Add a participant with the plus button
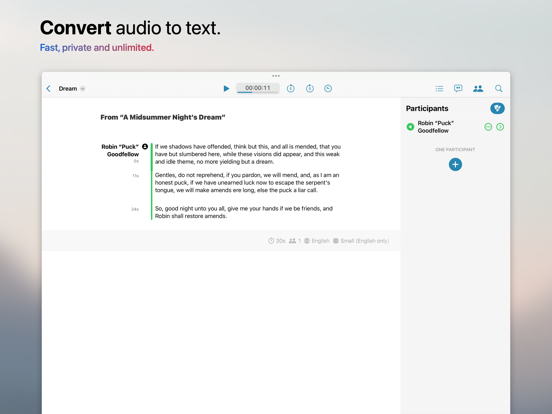Screen dimensions: 552x414 click(455, 164)
